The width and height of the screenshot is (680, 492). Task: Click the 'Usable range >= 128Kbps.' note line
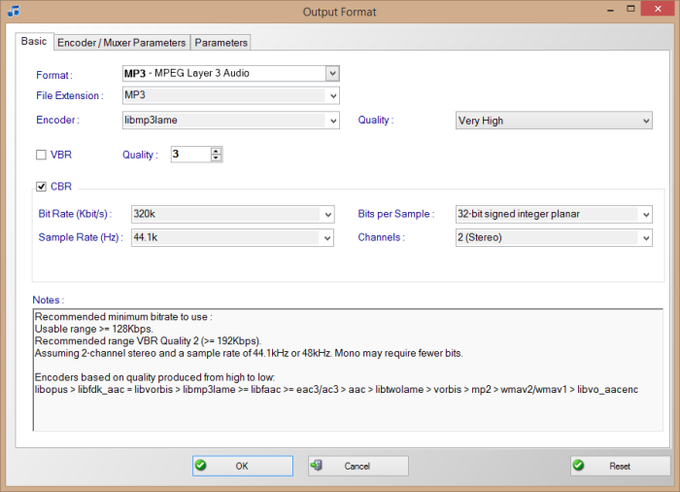94,329
